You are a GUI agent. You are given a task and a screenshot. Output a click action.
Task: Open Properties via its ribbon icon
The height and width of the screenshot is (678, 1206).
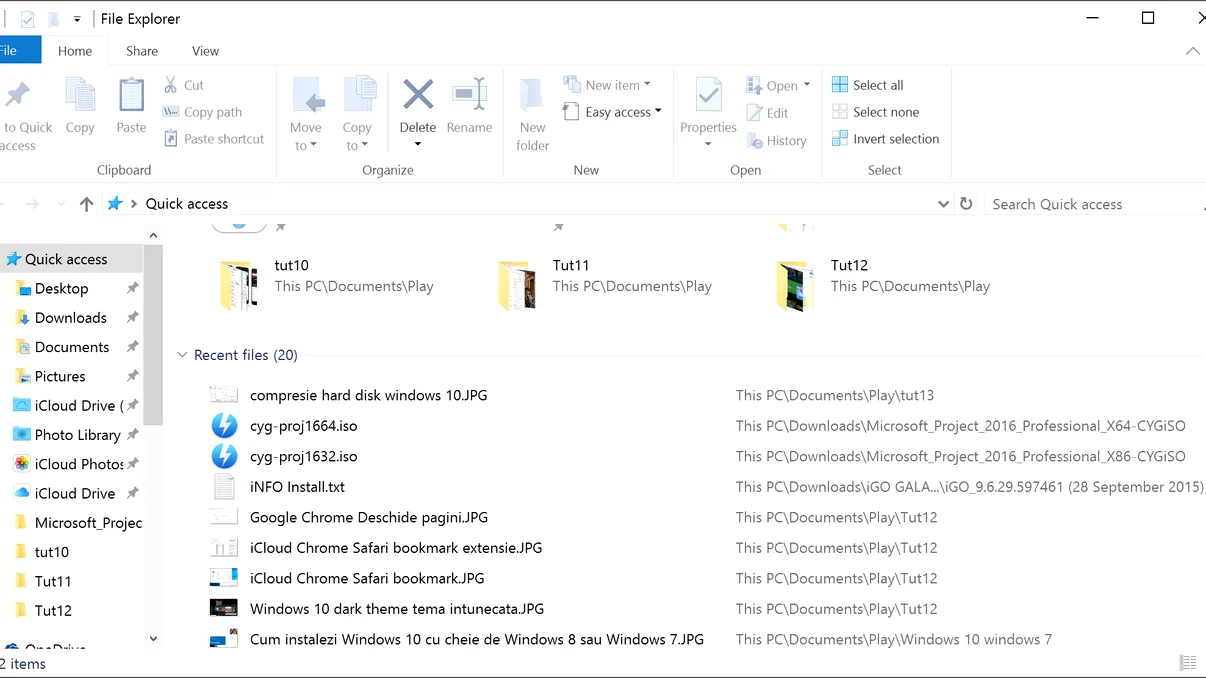[x=708, y=105]
